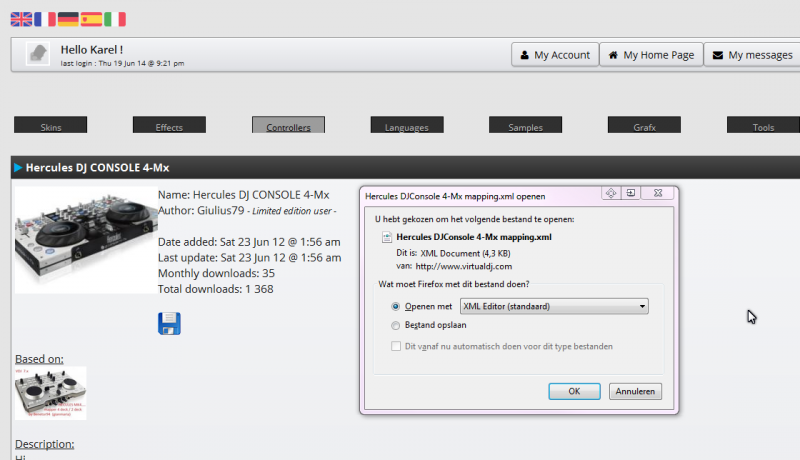Click 'Monthly downloads: 35' text
The width and height of the screenshot is (800, 460).
coord(216,273)
